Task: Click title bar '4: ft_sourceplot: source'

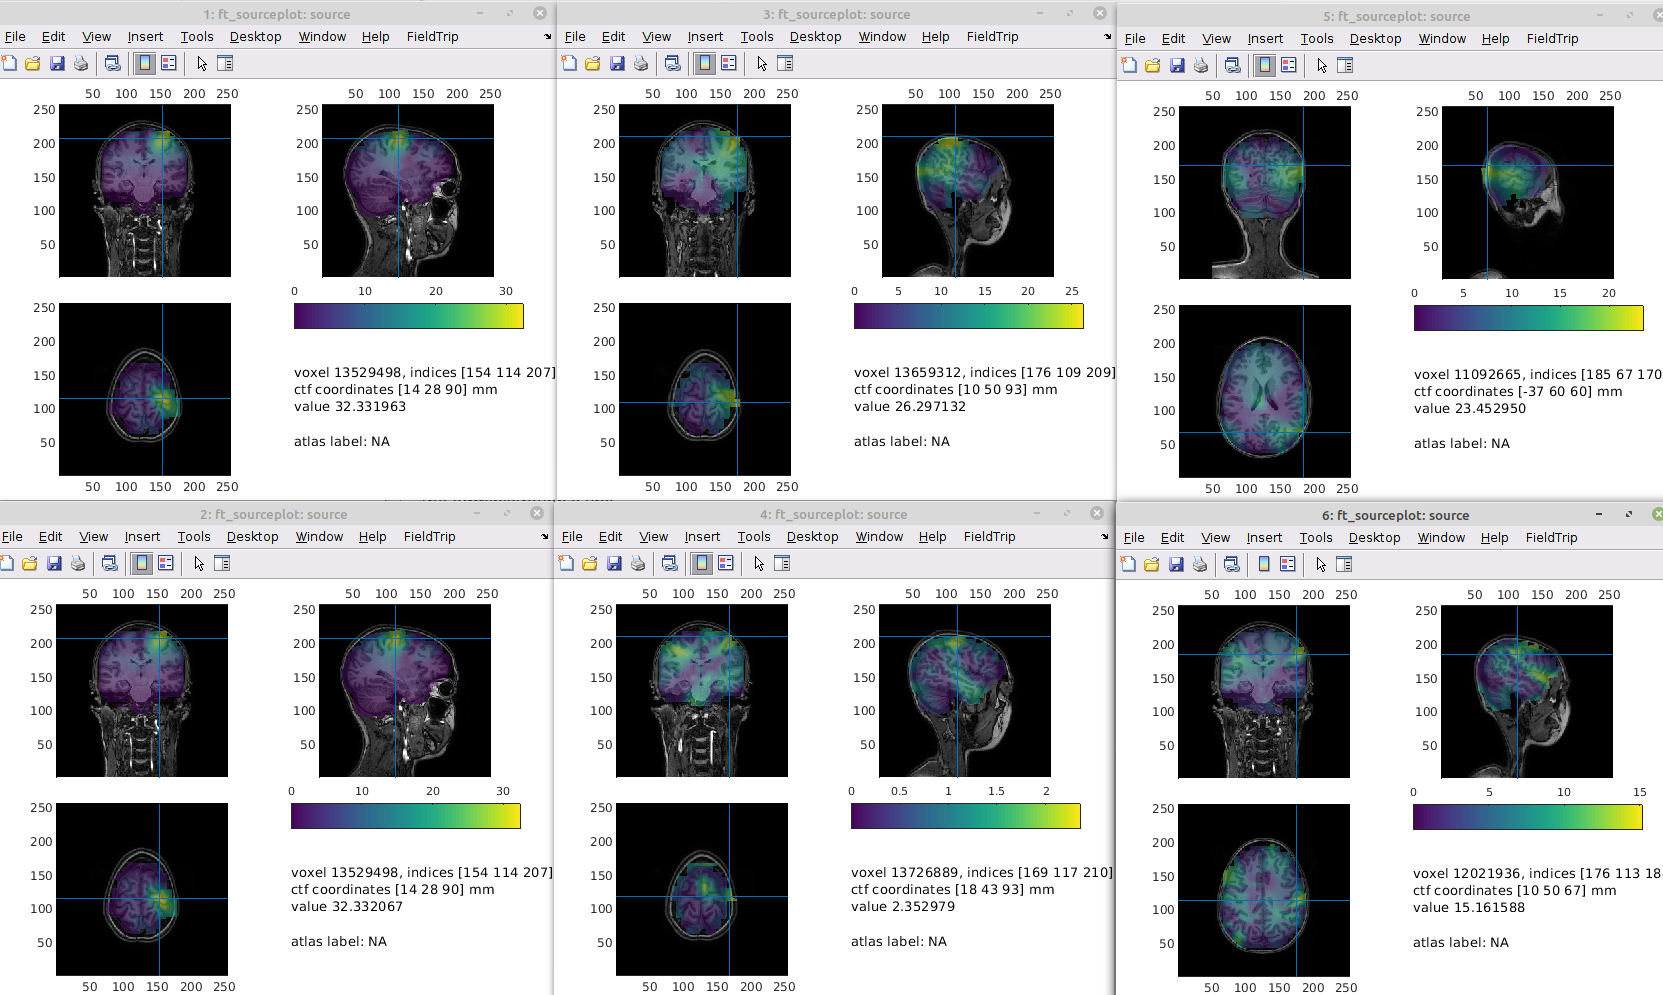Action: point(834,514)
